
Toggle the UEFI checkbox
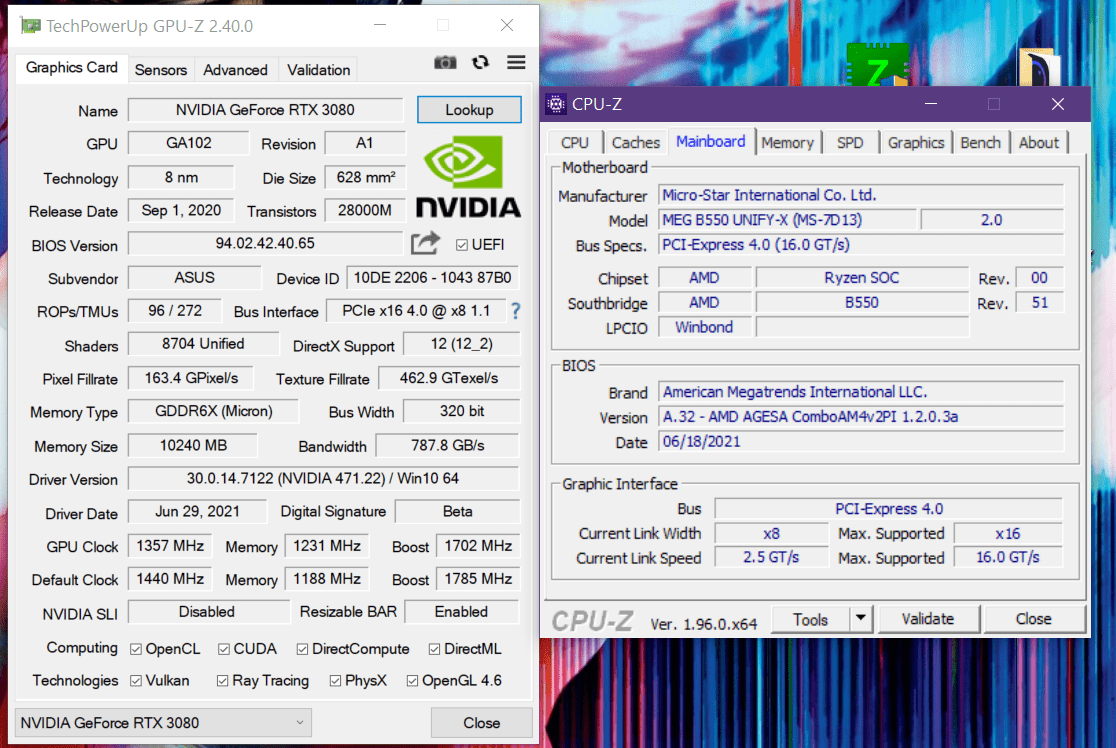pyautogui.click(x=462, y=245)
